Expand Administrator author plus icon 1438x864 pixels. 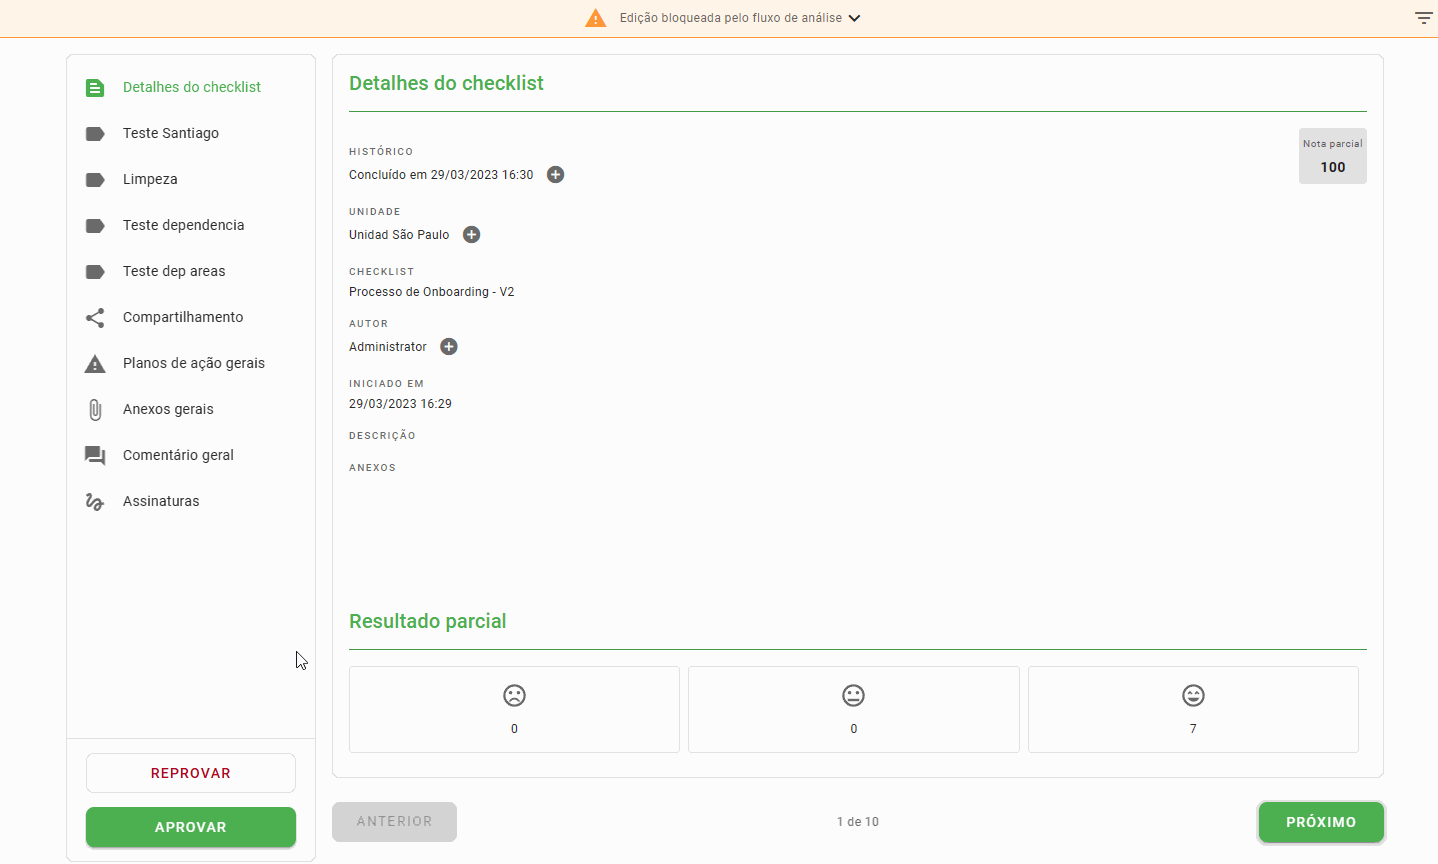click(x=449, y=347)
